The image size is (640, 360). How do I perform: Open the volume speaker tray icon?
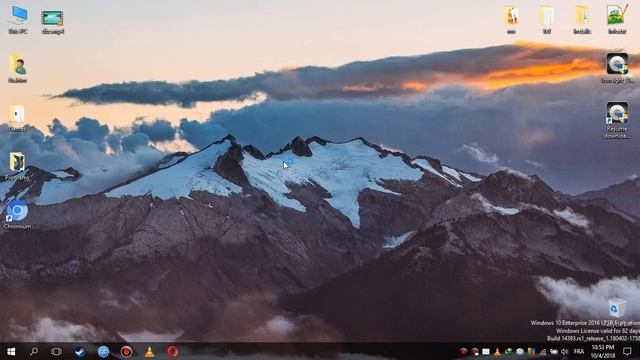pyautogui.click(x=565, y=351)
